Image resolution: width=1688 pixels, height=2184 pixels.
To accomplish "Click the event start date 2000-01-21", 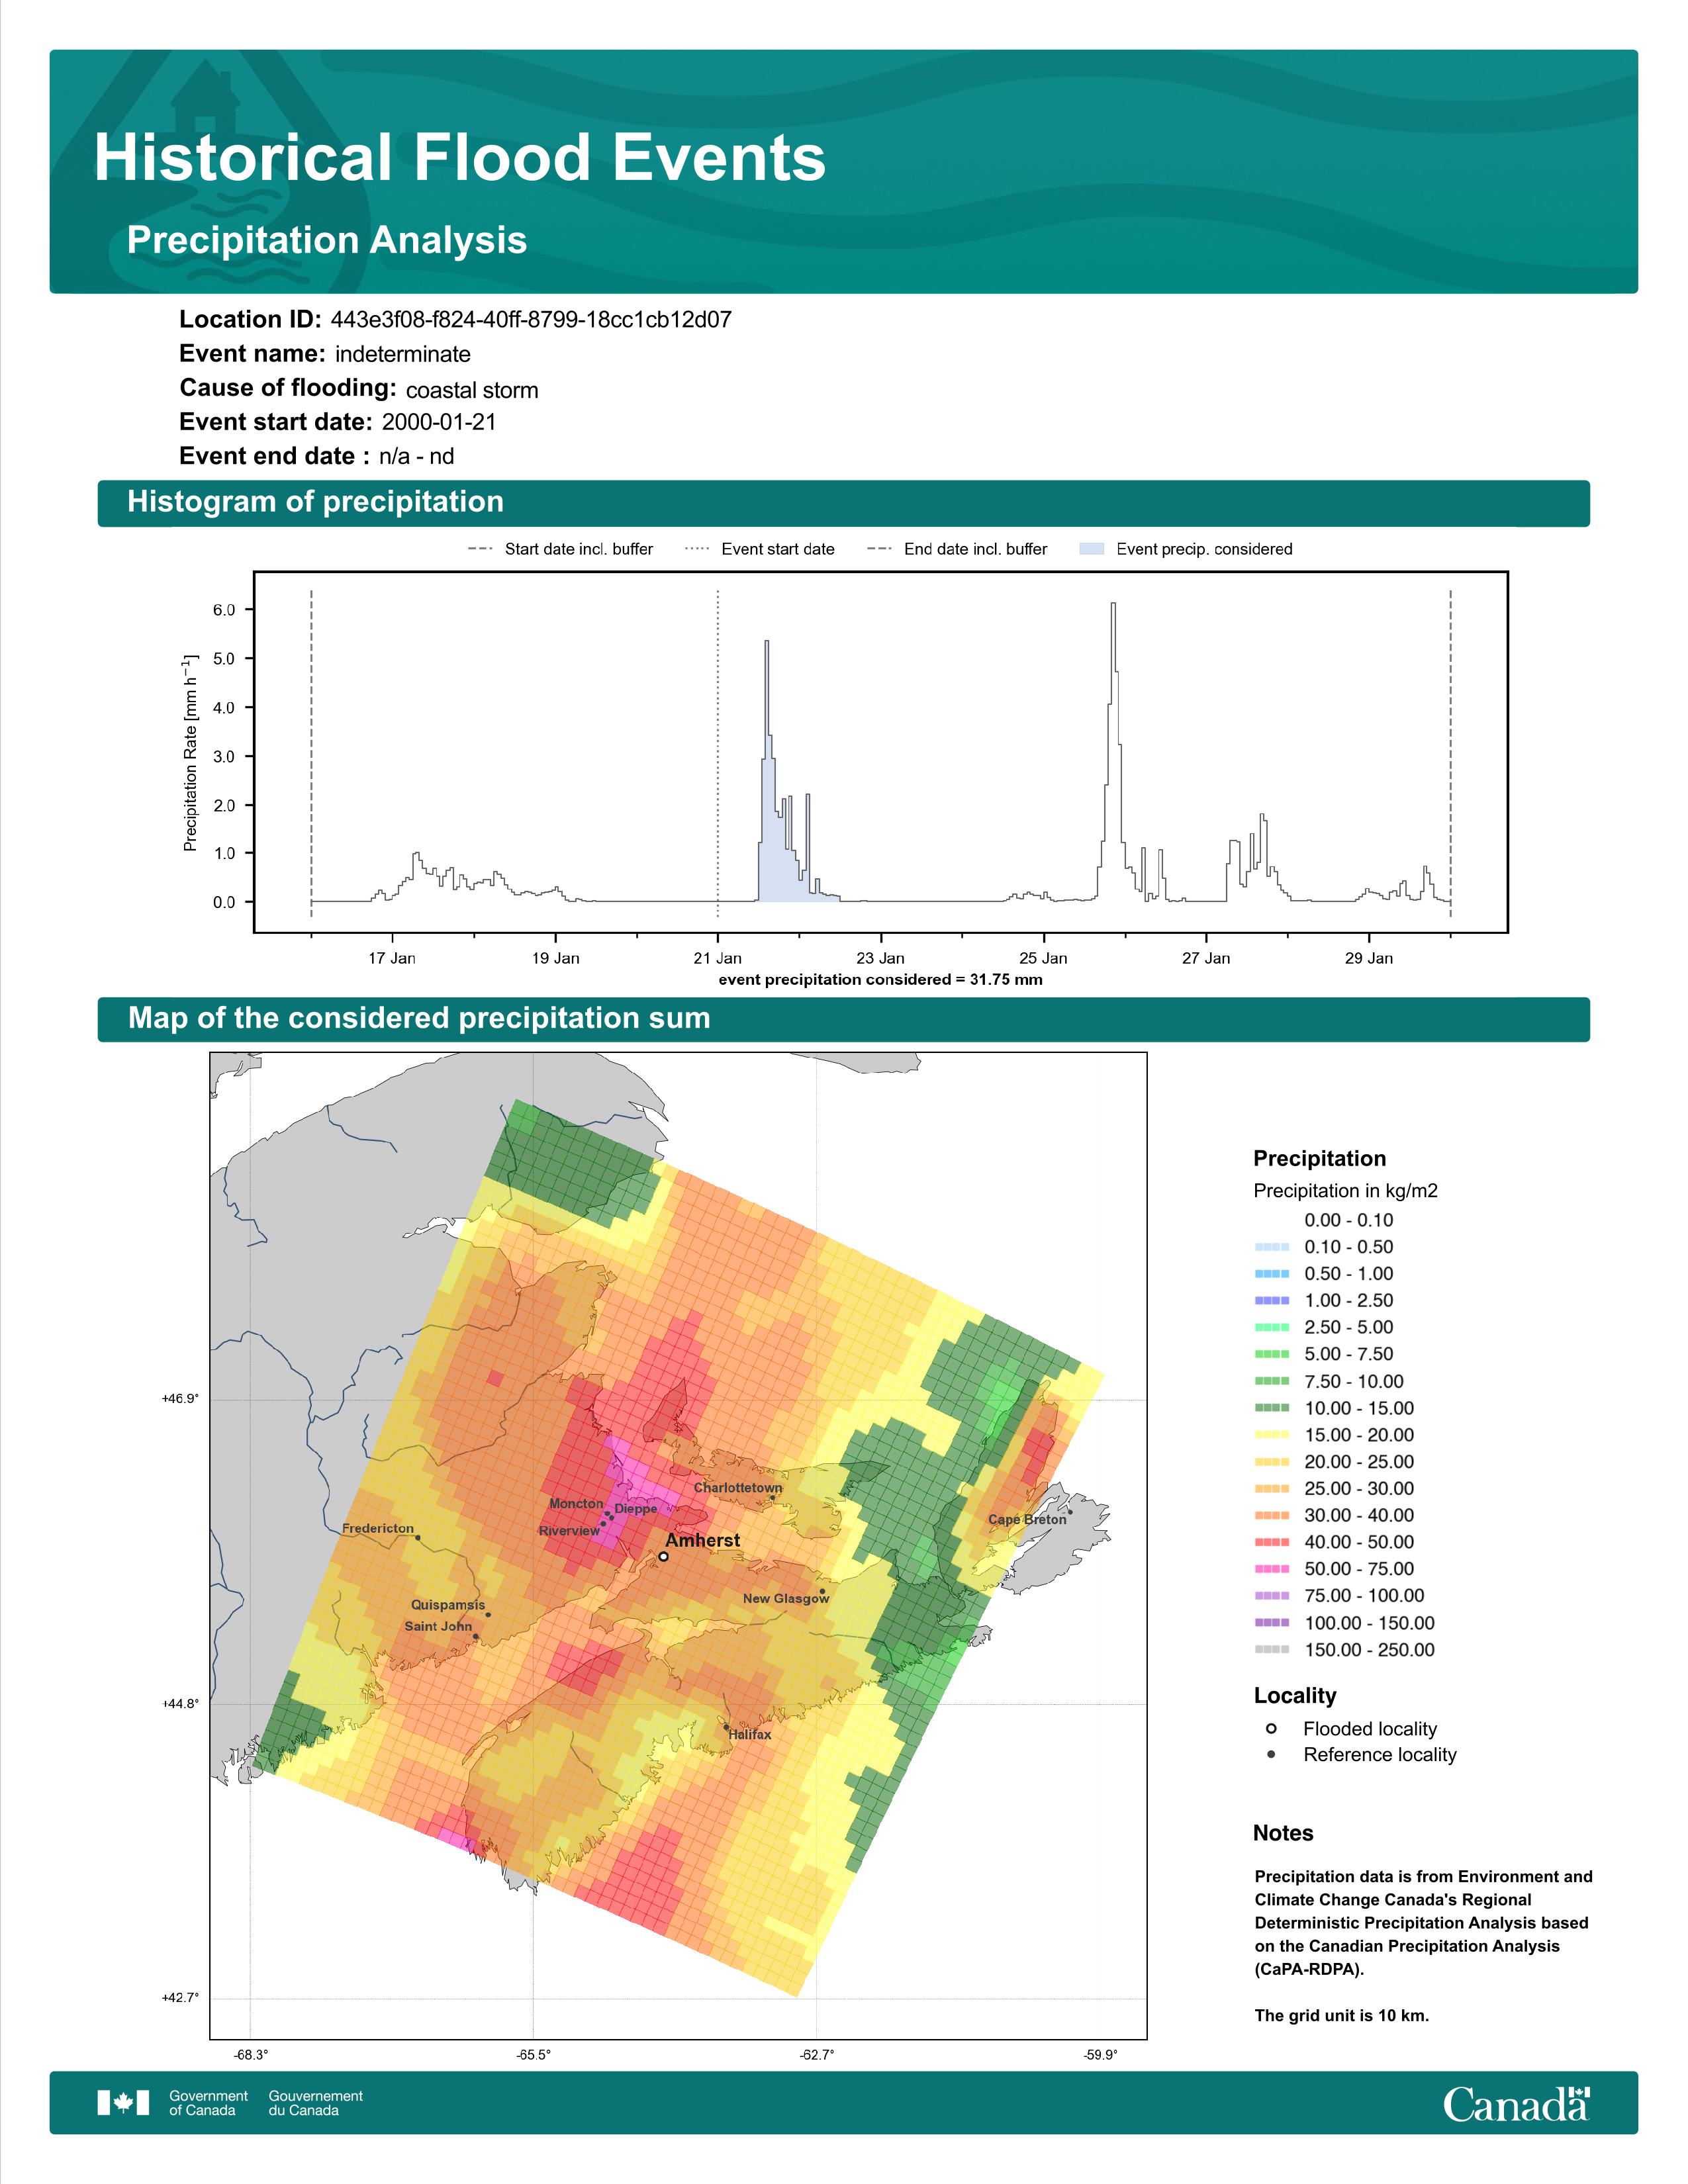I will point(439,422).
